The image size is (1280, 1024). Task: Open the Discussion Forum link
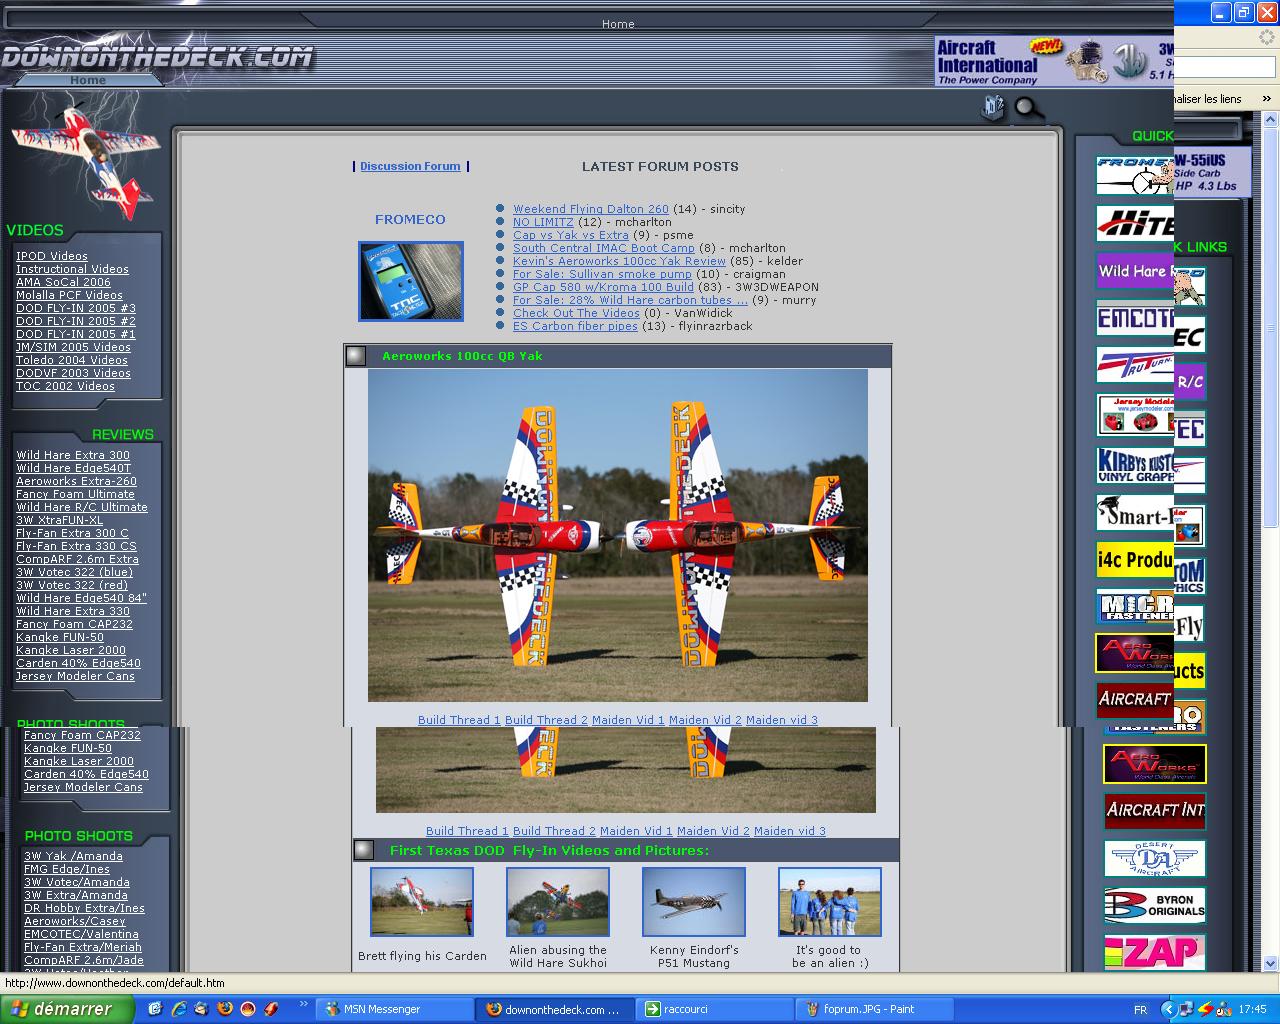[410, 166]
